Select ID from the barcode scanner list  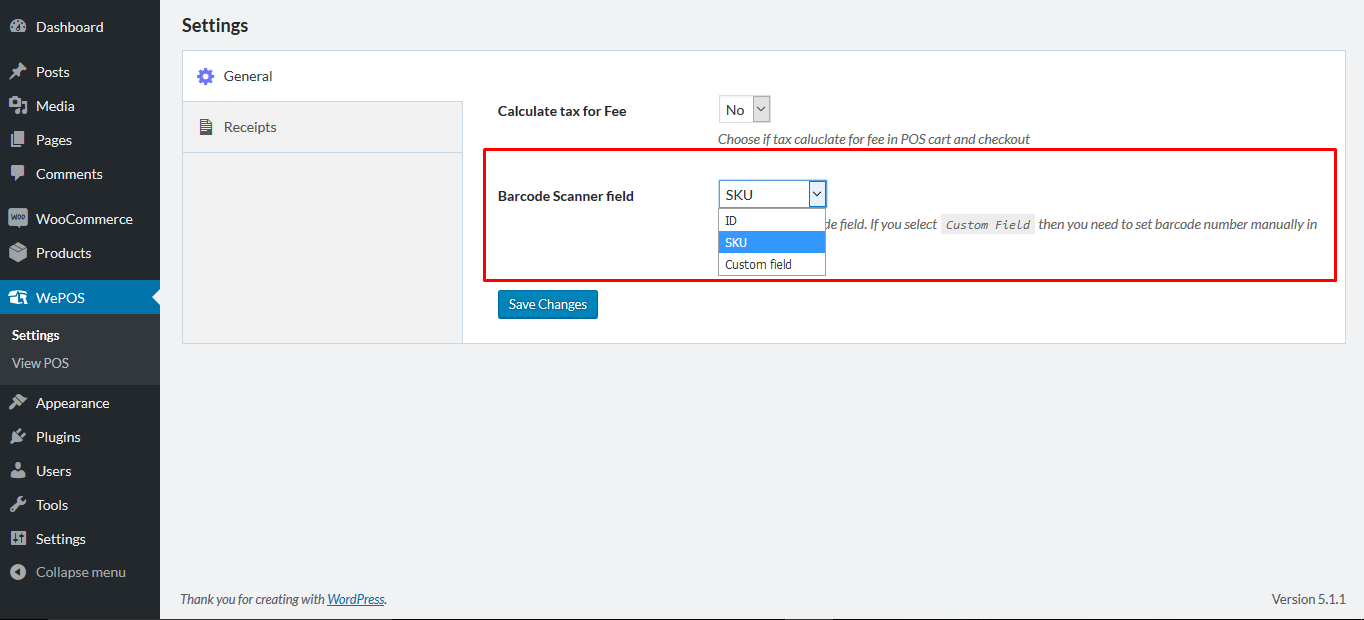[732, 219]
